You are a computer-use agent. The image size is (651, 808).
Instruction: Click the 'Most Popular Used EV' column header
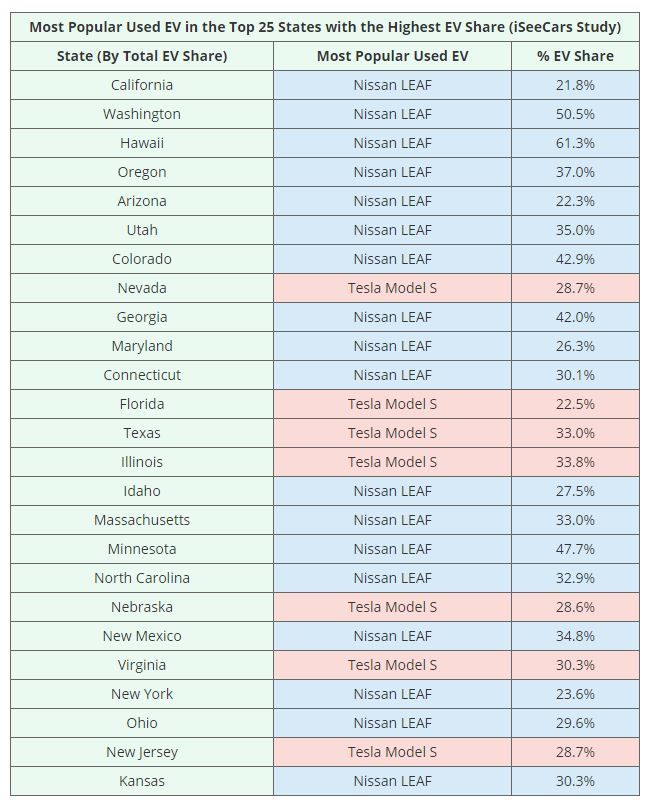click(392, 56)
